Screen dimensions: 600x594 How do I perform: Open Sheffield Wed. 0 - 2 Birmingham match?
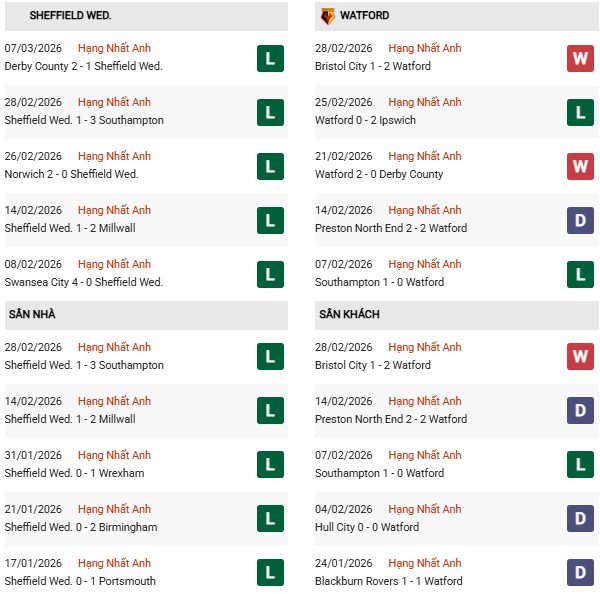pos(80,527)
